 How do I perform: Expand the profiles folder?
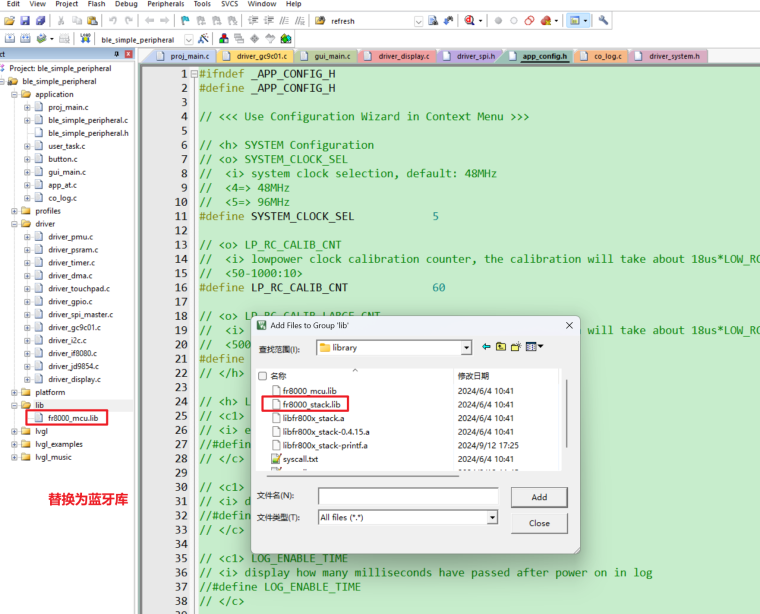(x=15, y=211)
